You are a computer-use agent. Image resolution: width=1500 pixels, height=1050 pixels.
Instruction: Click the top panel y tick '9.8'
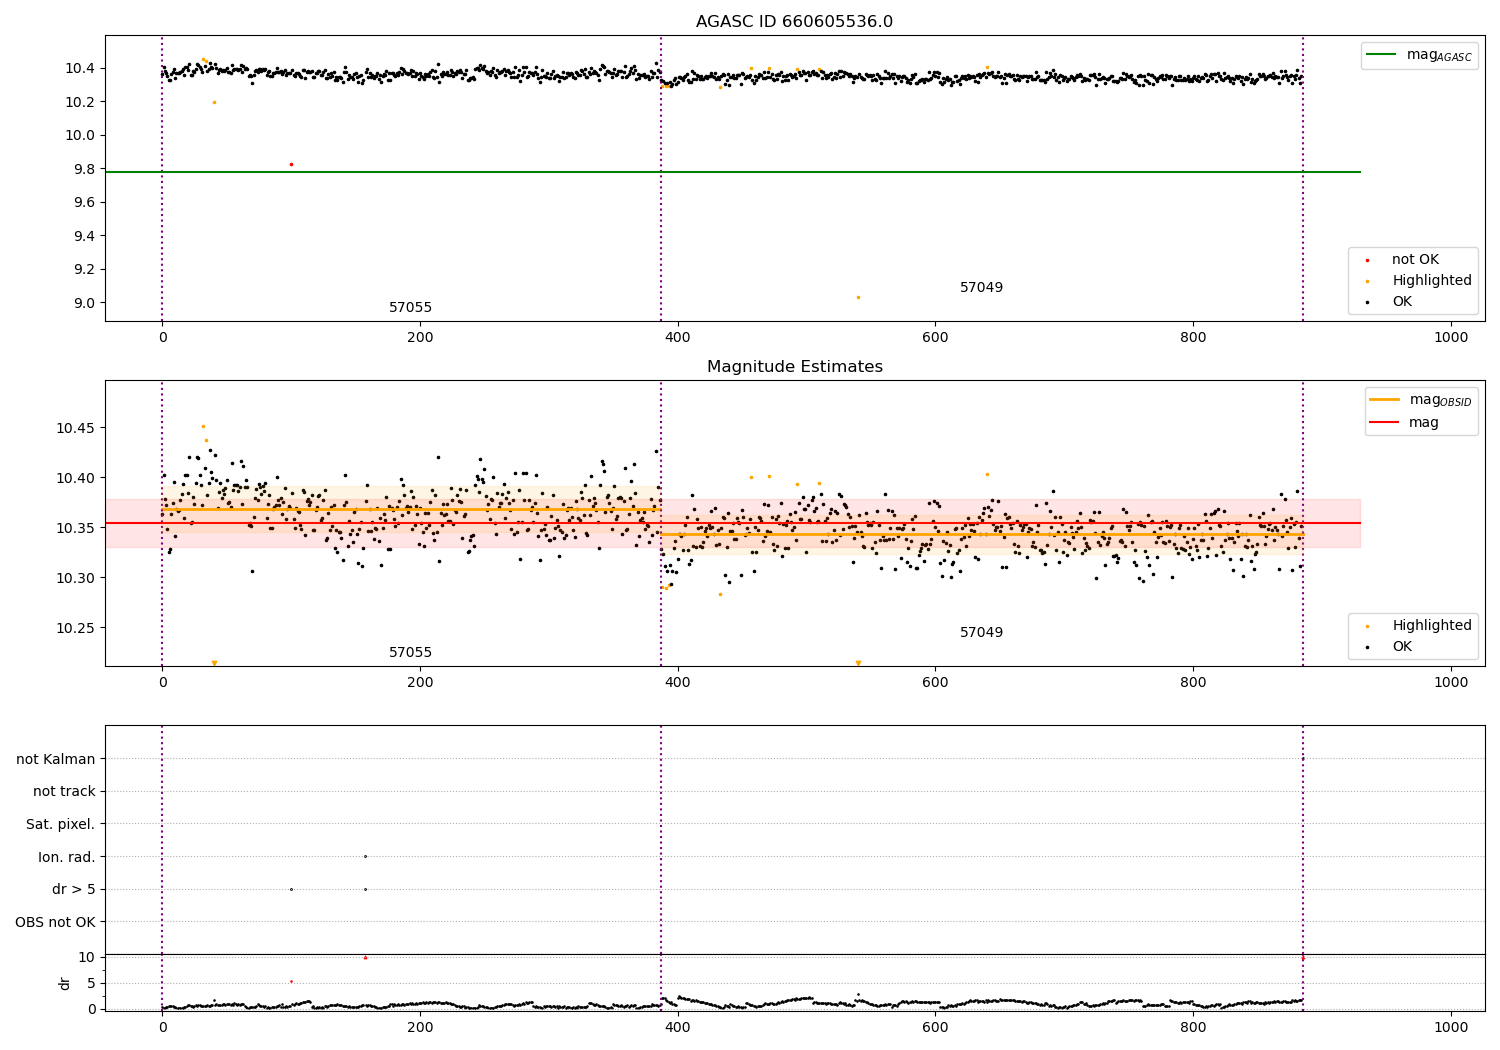(83, 170)
